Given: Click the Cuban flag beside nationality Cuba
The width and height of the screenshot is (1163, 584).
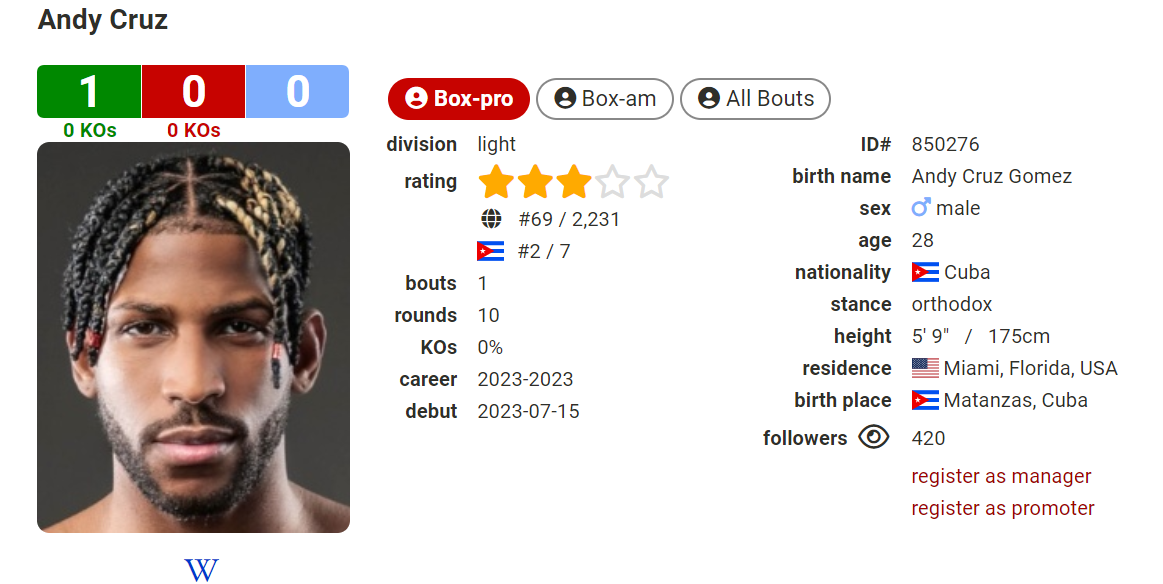Looking at the screenshot, I should 925,272.
